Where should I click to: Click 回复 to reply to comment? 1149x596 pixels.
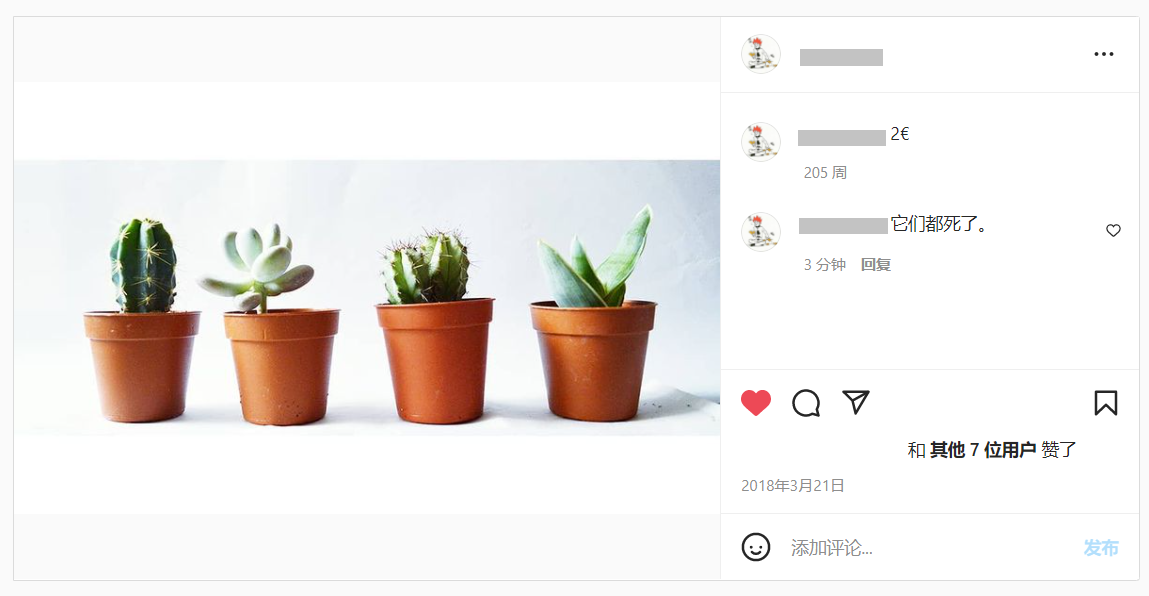point(876,265)
